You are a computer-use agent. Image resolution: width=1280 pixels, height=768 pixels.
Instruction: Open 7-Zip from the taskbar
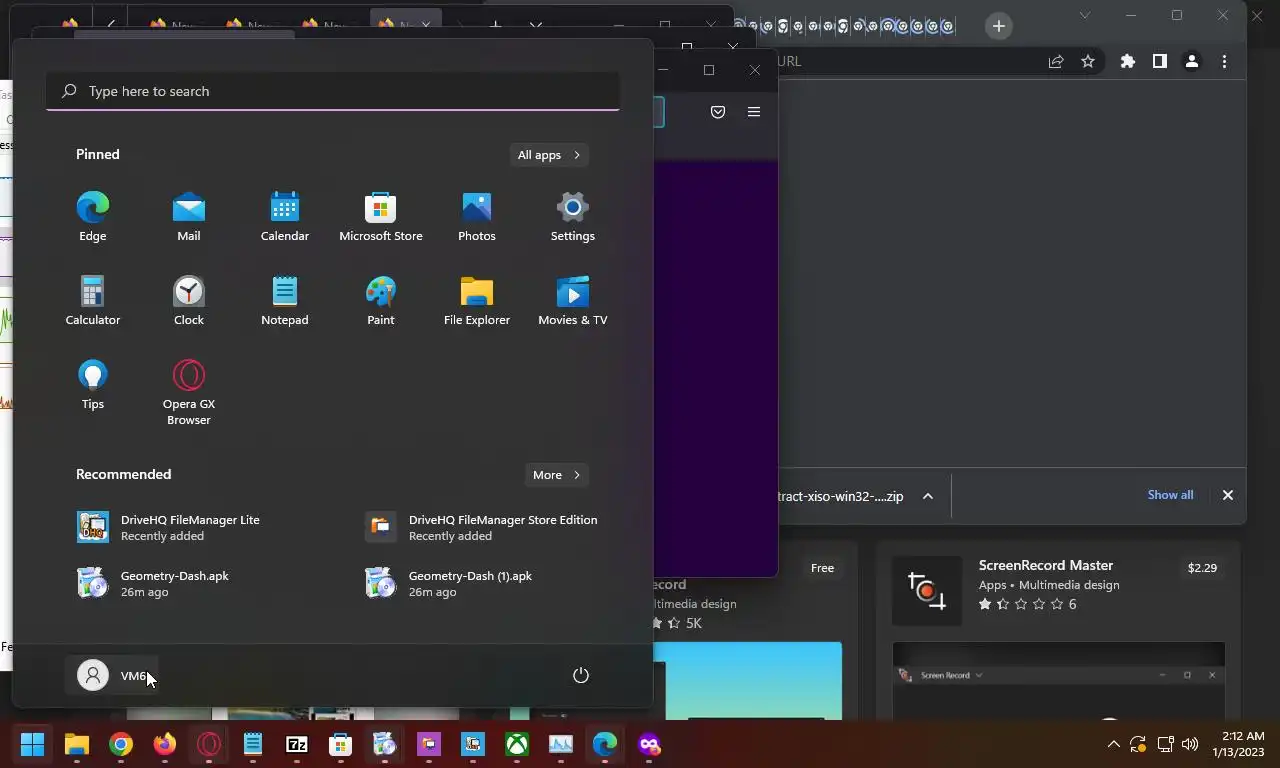[297, 744]
